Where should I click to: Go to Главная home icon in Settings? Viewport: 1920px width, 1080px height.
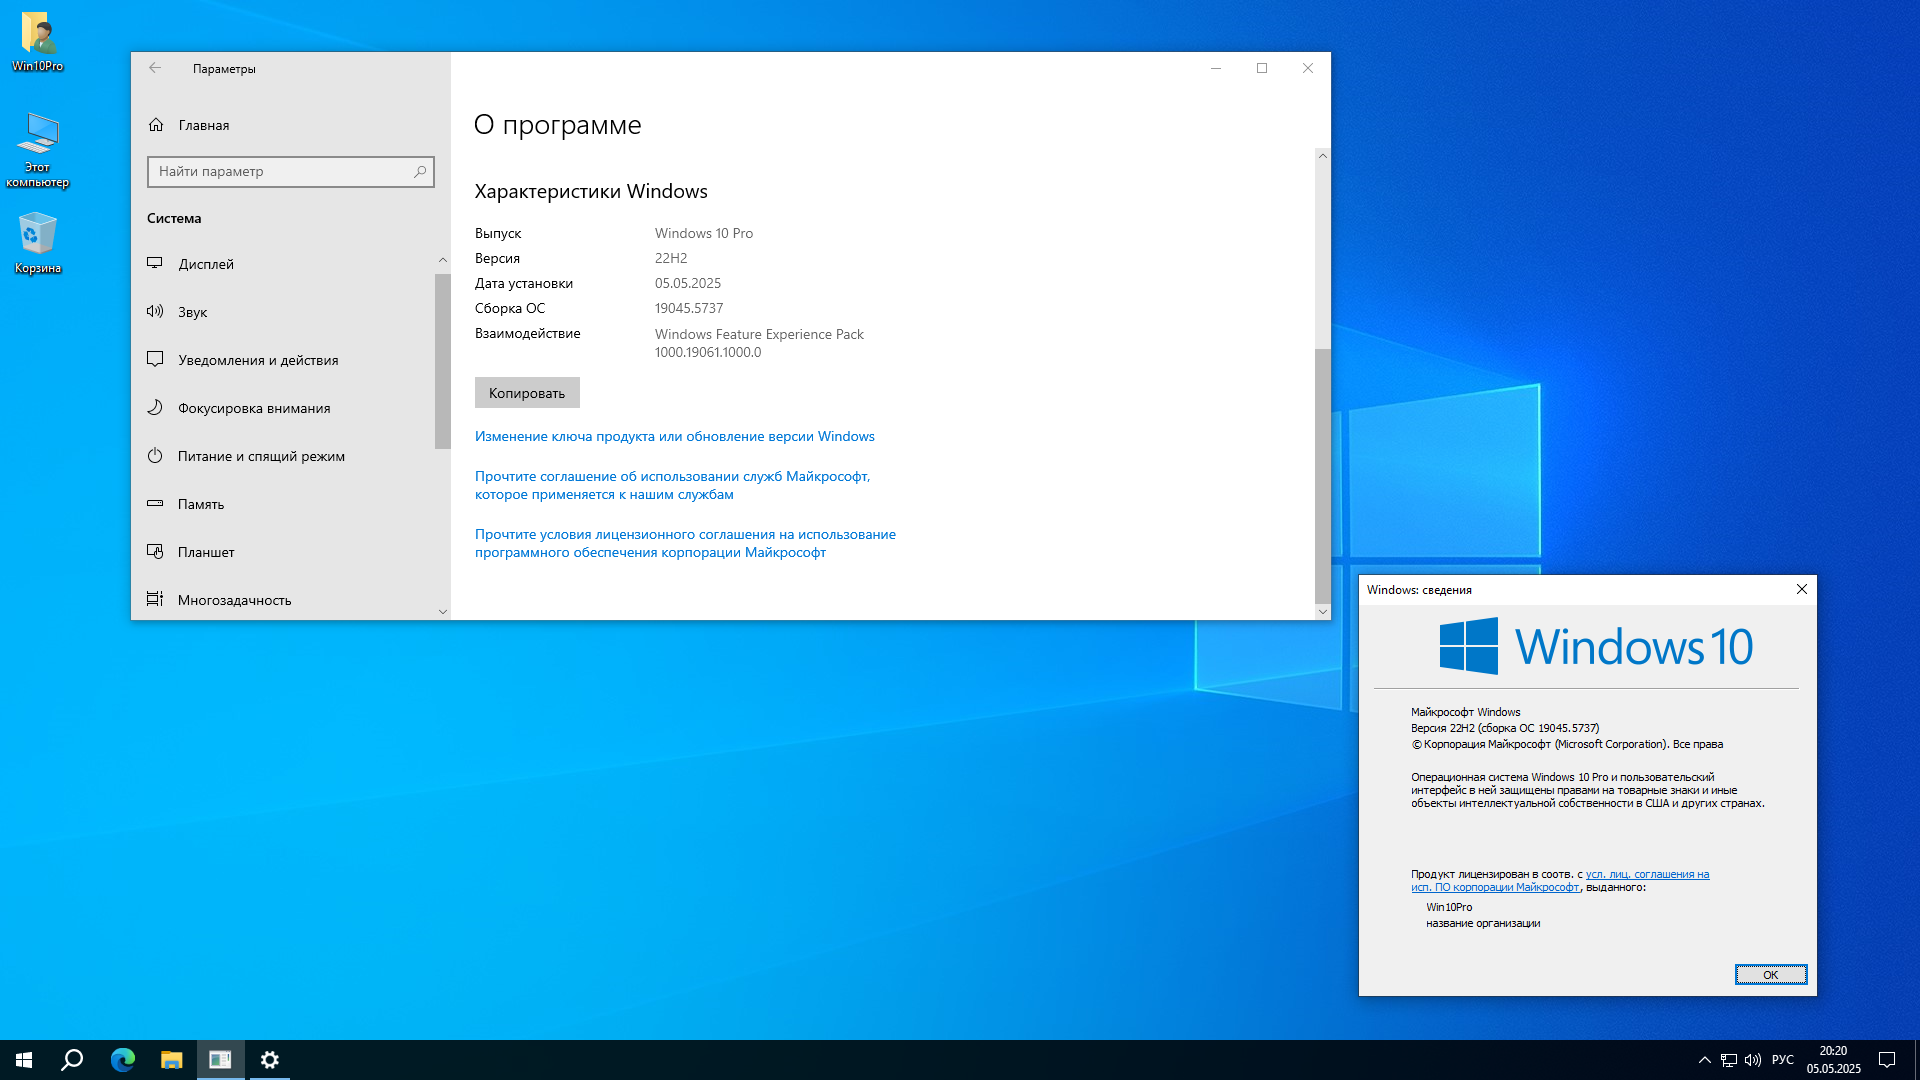click(x=155, y=124)
